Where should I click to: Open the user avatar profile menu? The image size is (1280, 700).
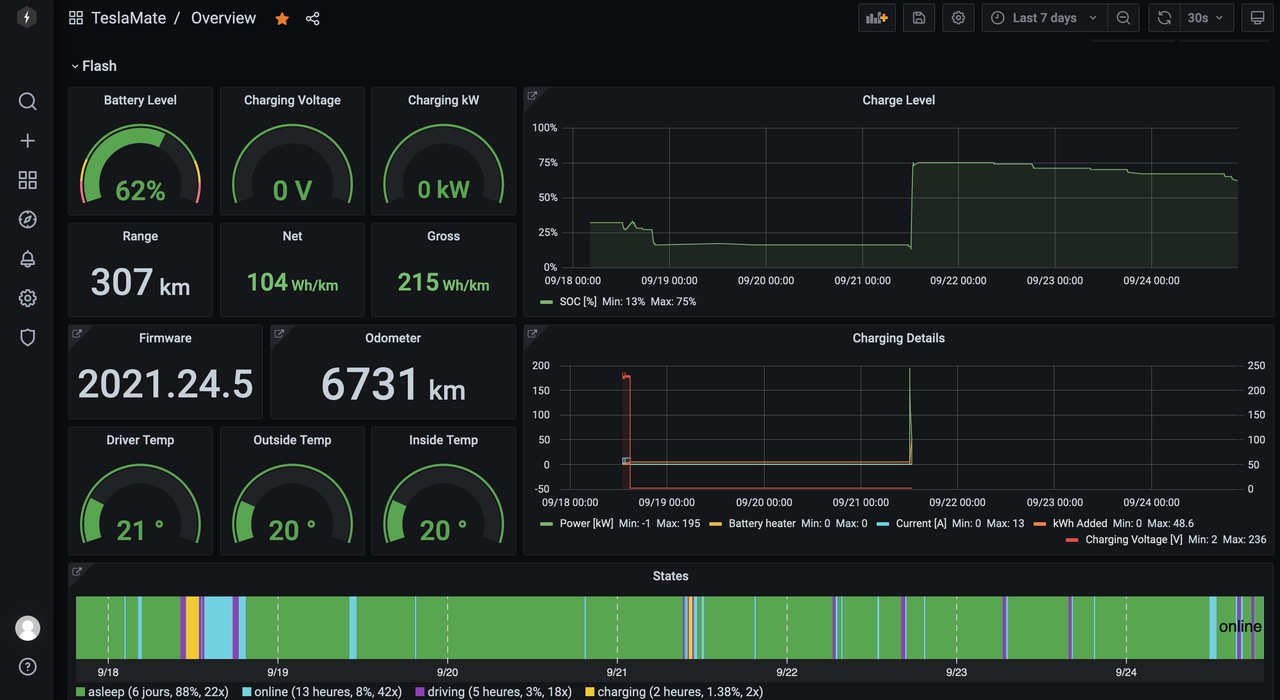pos(27,628)
